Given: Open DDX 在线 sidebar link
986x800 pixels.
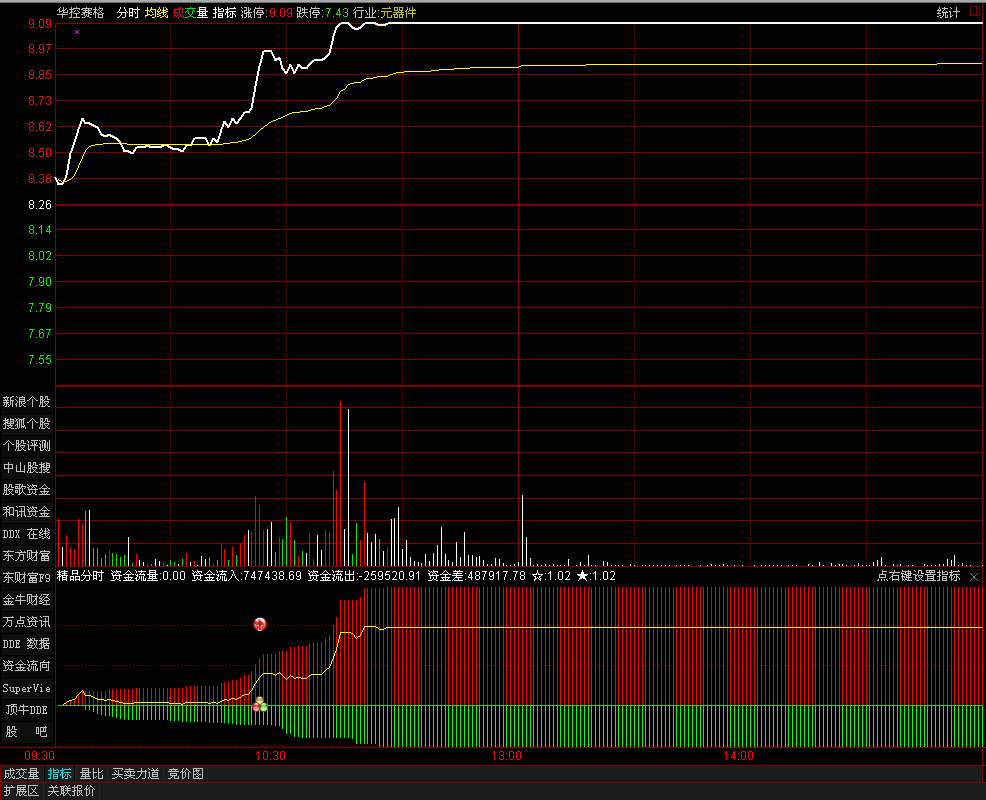Looking at the screenshot, I should click(26, 533).
